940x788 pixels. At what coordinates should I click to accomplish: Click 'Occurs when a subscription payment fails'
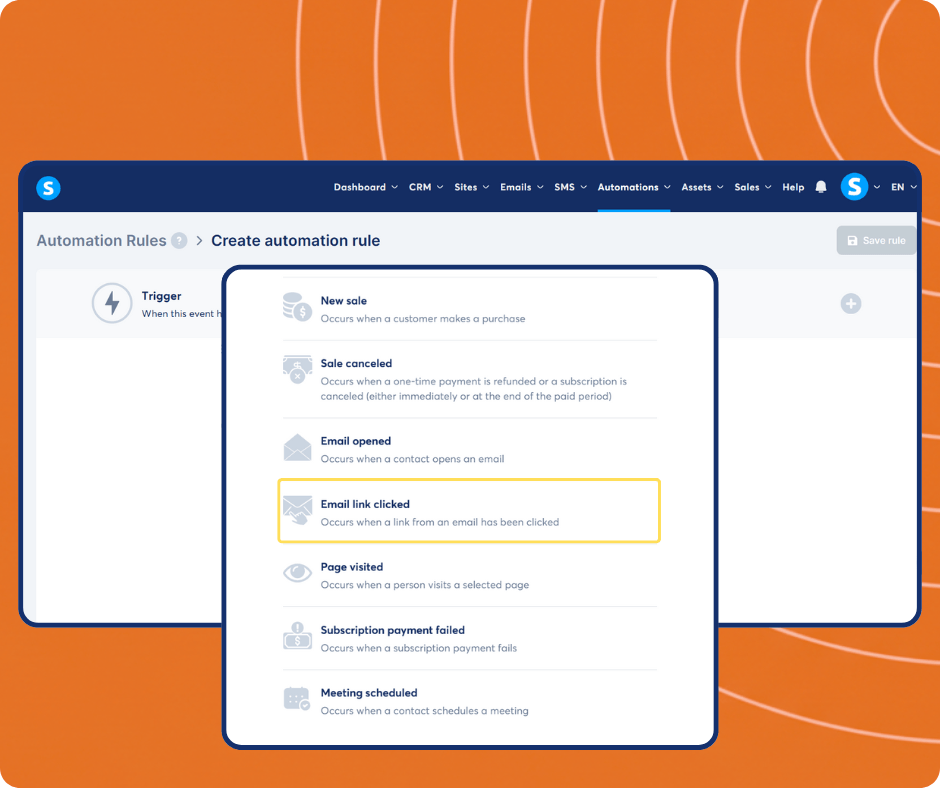[x=418, y=648]
